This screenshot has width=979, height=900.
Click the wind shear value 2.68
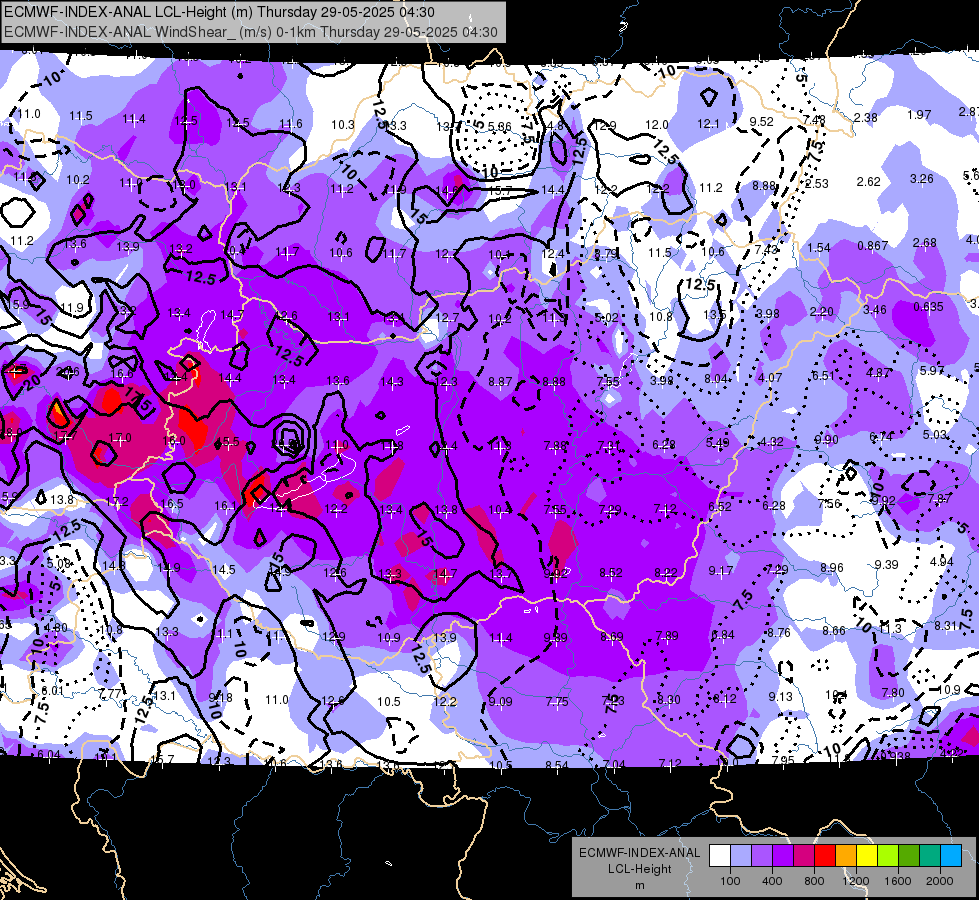pos(924,242)
